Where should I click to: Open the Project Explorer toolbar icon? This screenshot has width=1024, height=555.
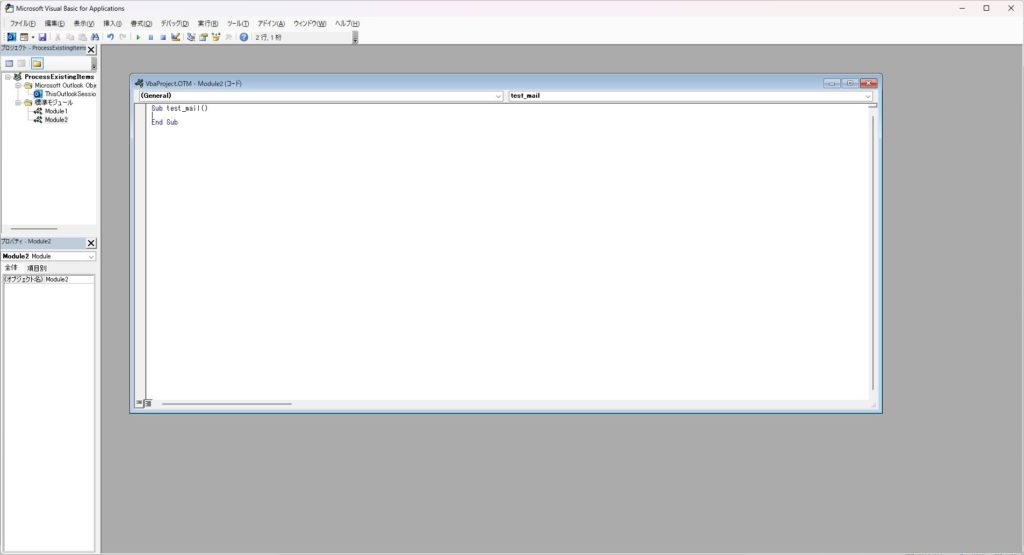[190, 37]
